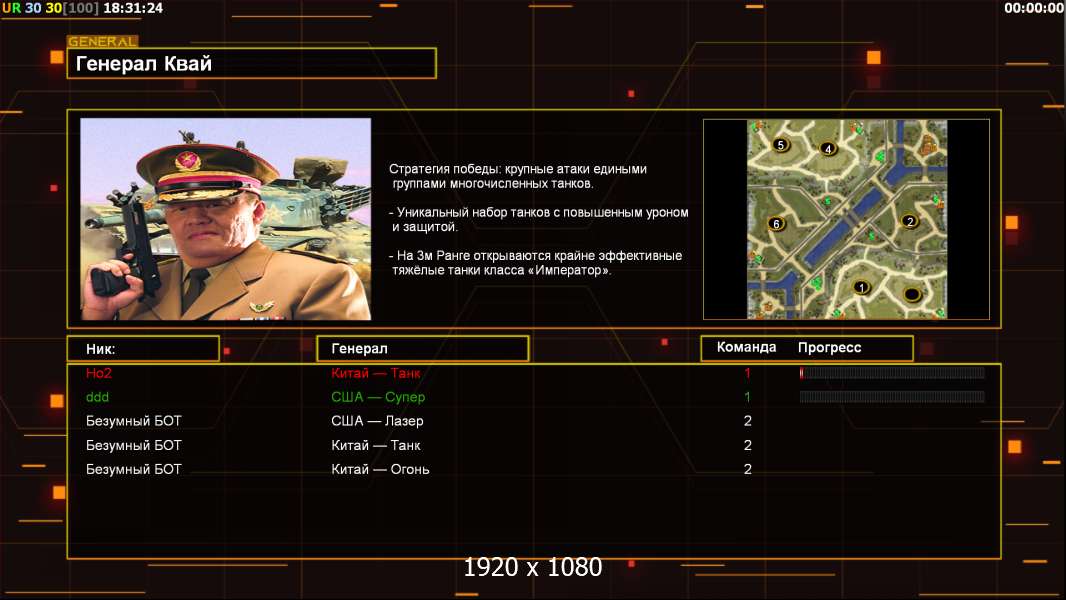
Task: Click the 'Уникальный набор танков' description line
Action: 538,219
